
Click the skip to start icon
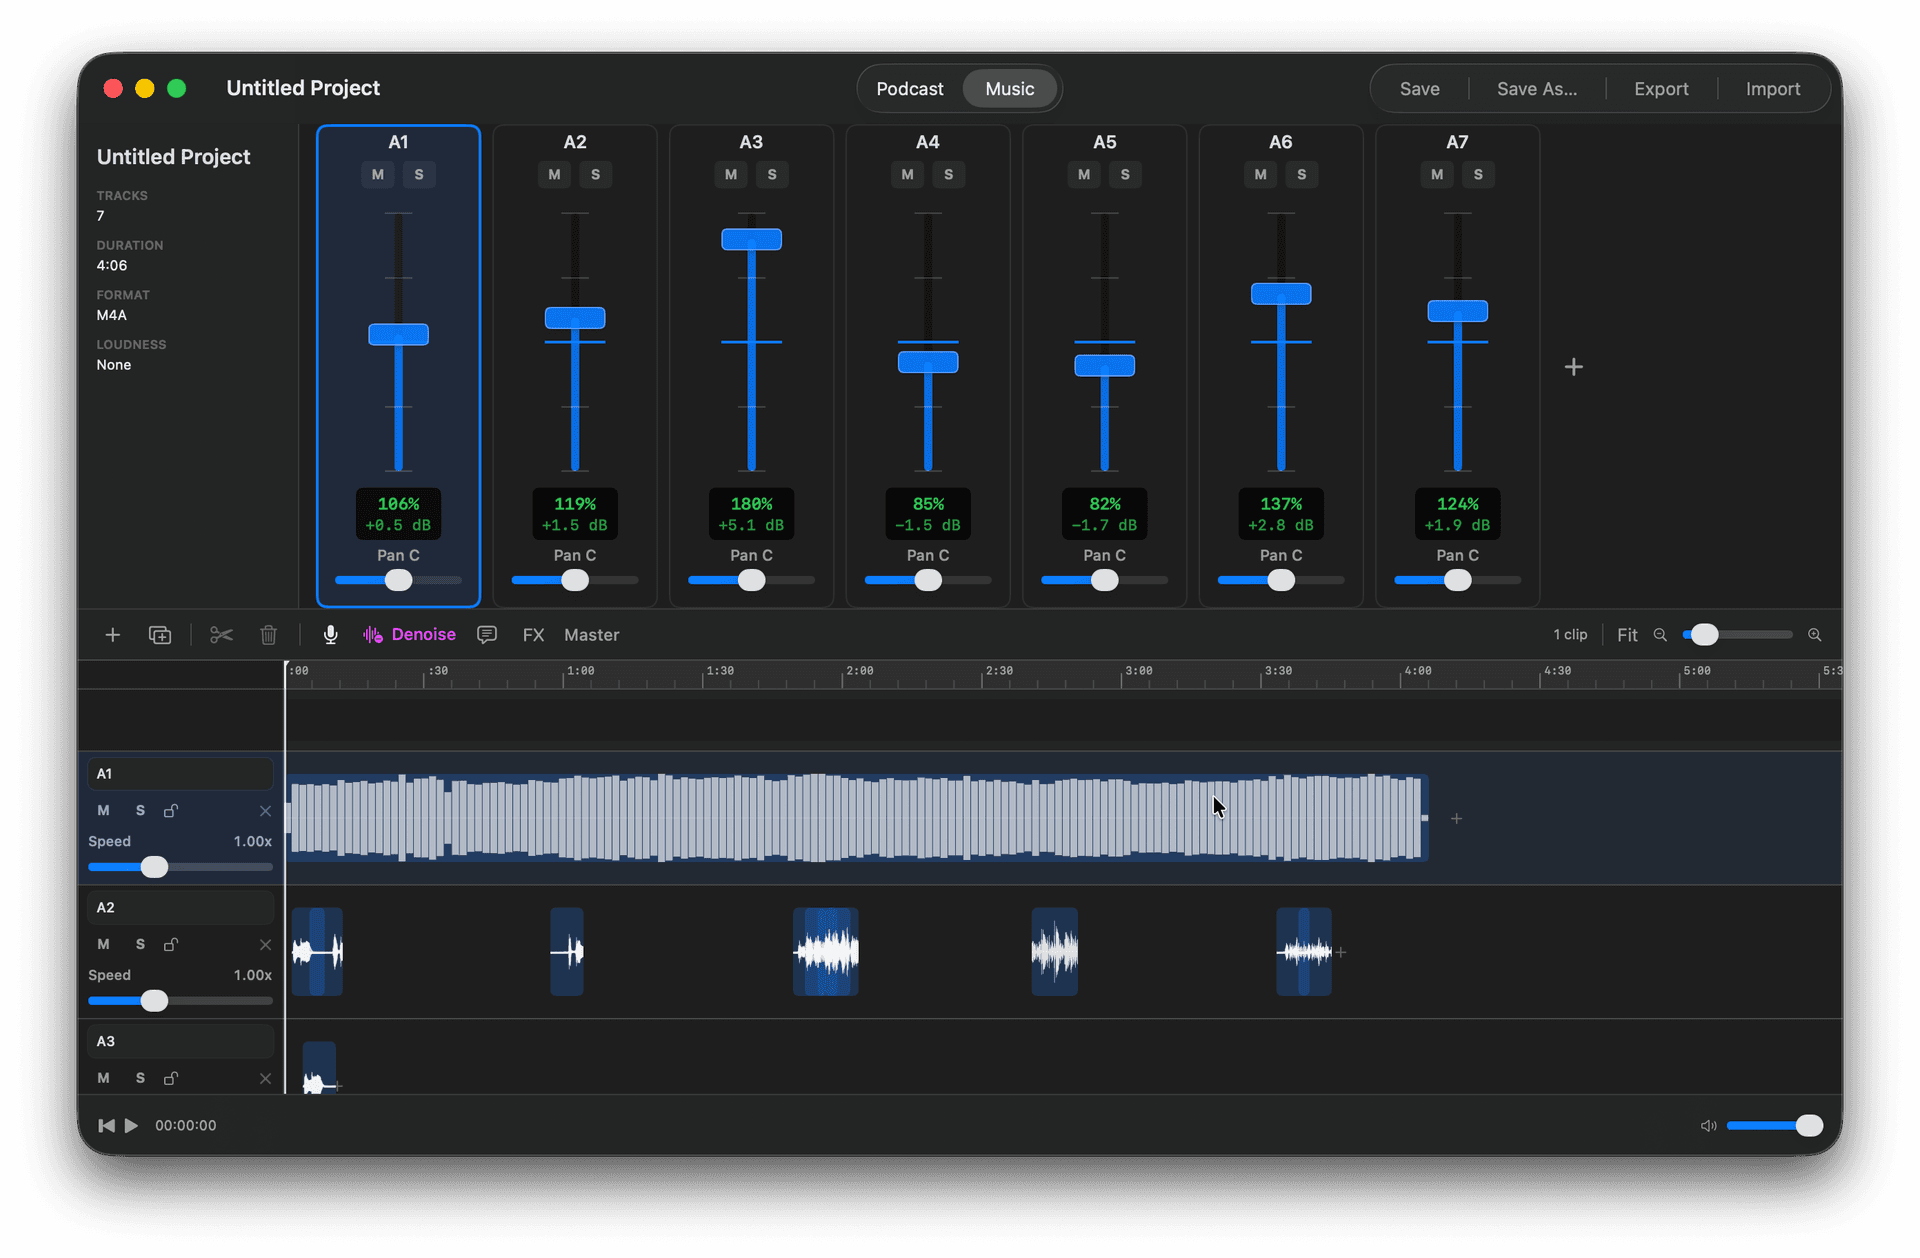106,1125
